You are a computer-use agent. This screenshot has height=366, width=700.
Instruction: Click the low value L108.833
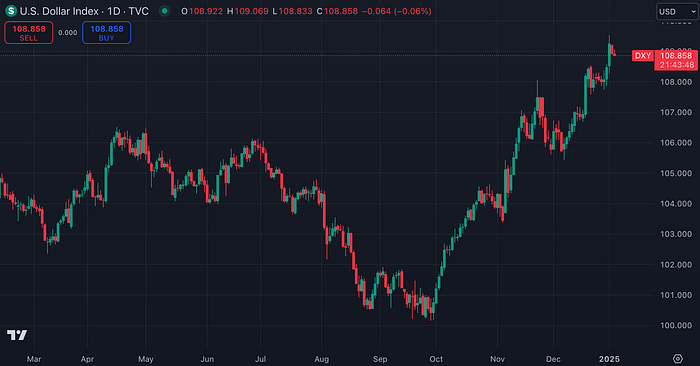(292, 11)
